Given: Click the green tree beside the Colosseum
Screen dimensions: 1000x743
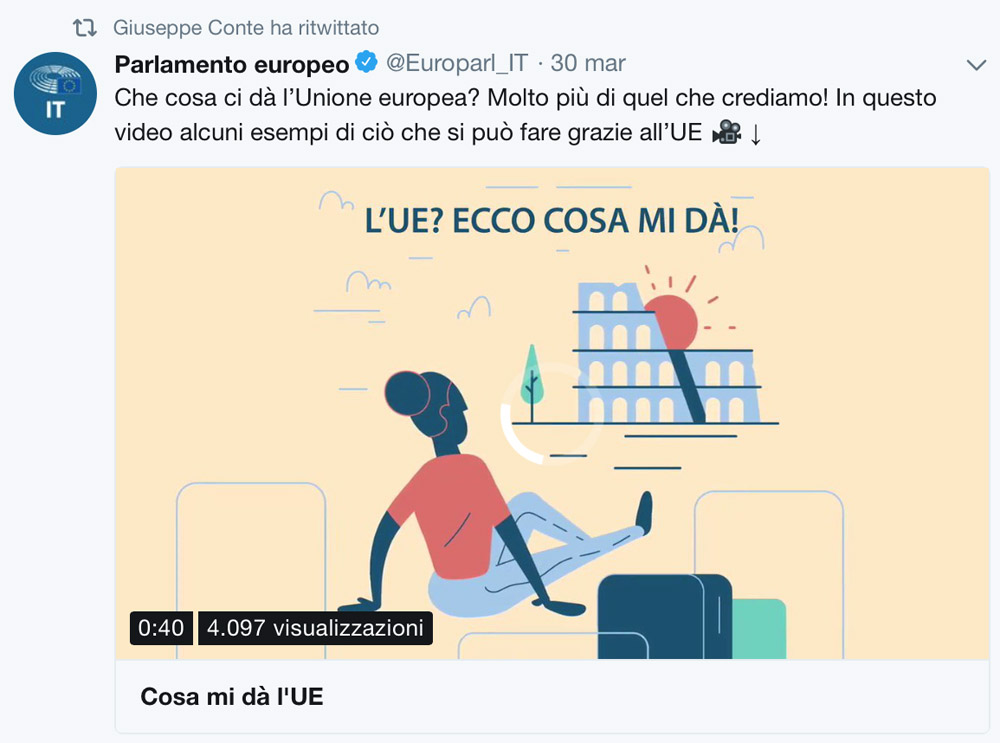Looking at the screenshot, I should pos(532,383).
